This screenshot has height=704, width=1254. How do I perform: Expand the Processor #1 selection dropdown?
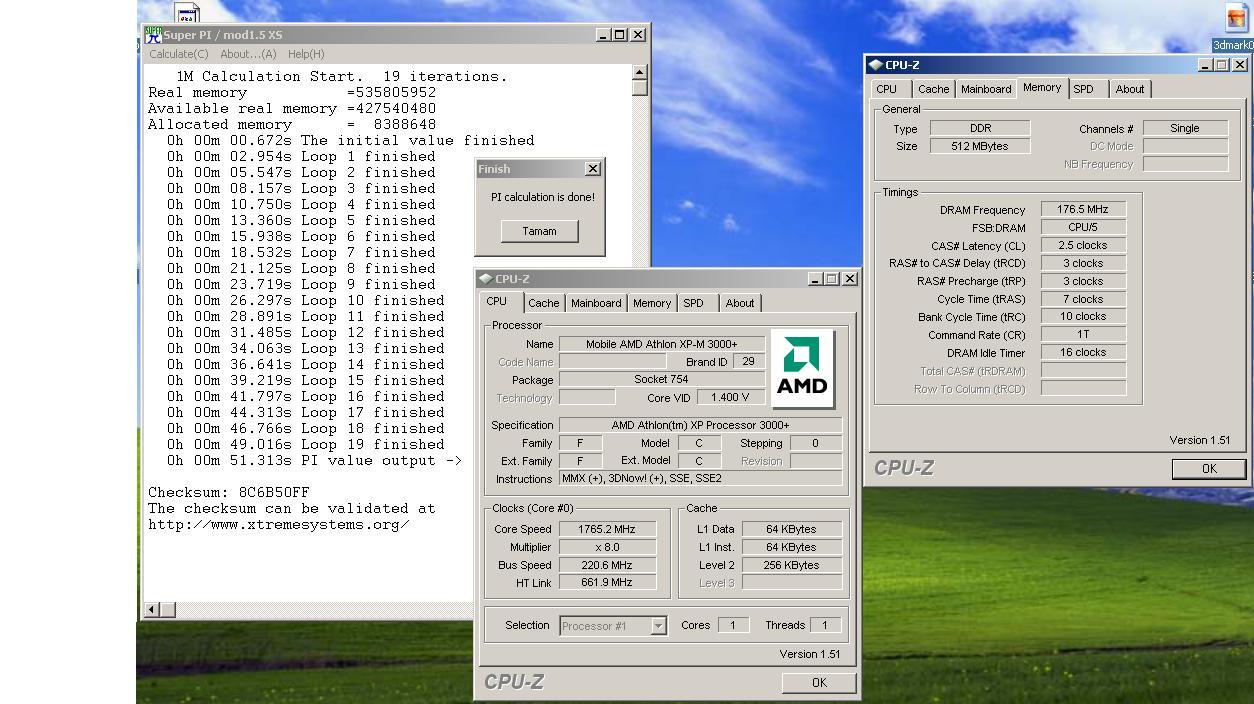pos(658,626)
